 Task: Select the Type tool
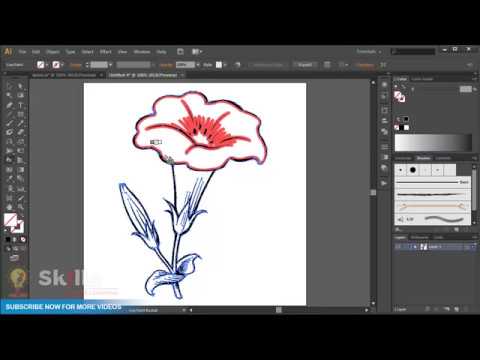coord(20,105)
